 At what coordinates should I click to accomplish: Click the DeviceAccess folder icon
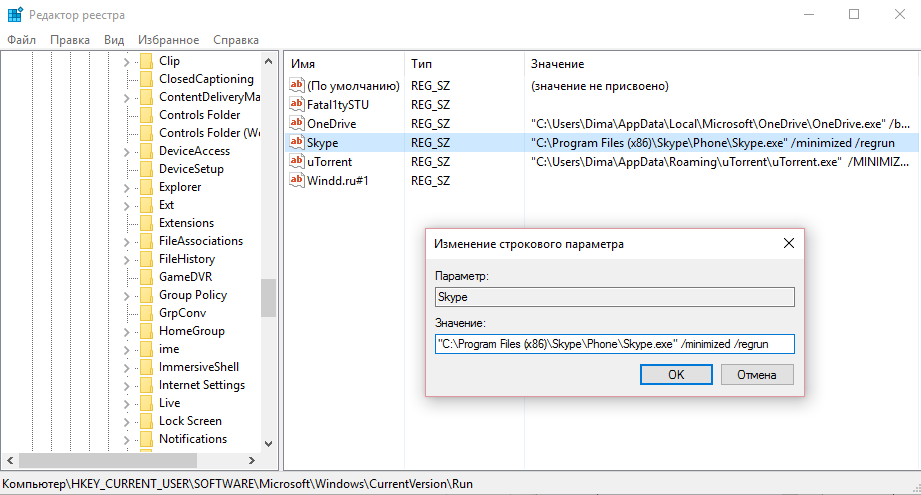tap(146, 151)
